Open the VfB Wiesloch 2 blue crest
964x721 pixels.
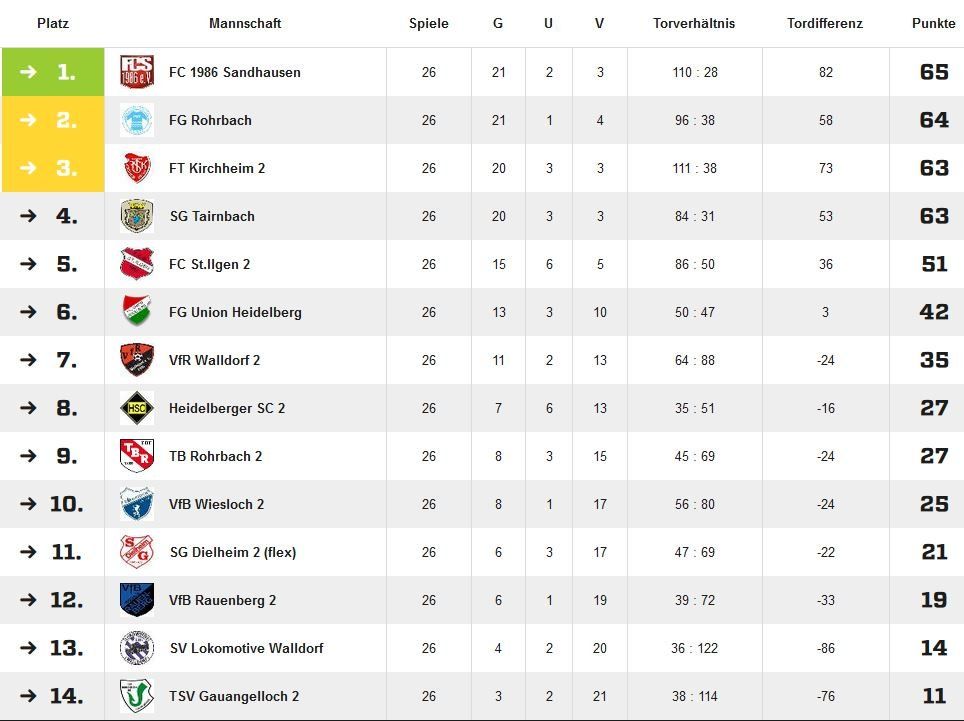coord(136,504)
